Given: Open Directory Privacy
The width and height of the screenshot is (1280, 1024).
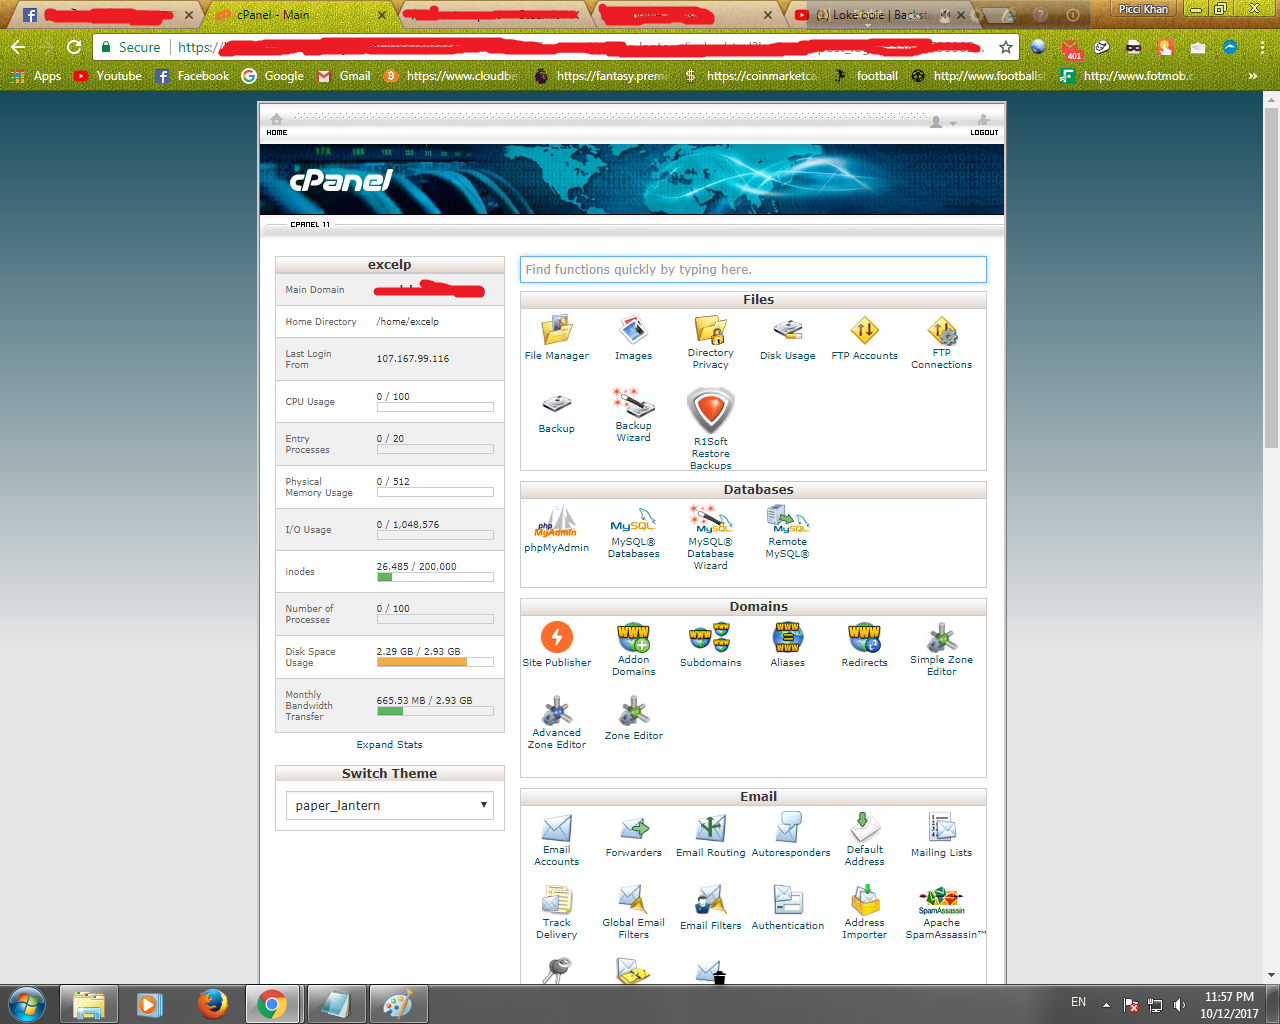Looking at the screenshot, I should click(x=710, y=342).
